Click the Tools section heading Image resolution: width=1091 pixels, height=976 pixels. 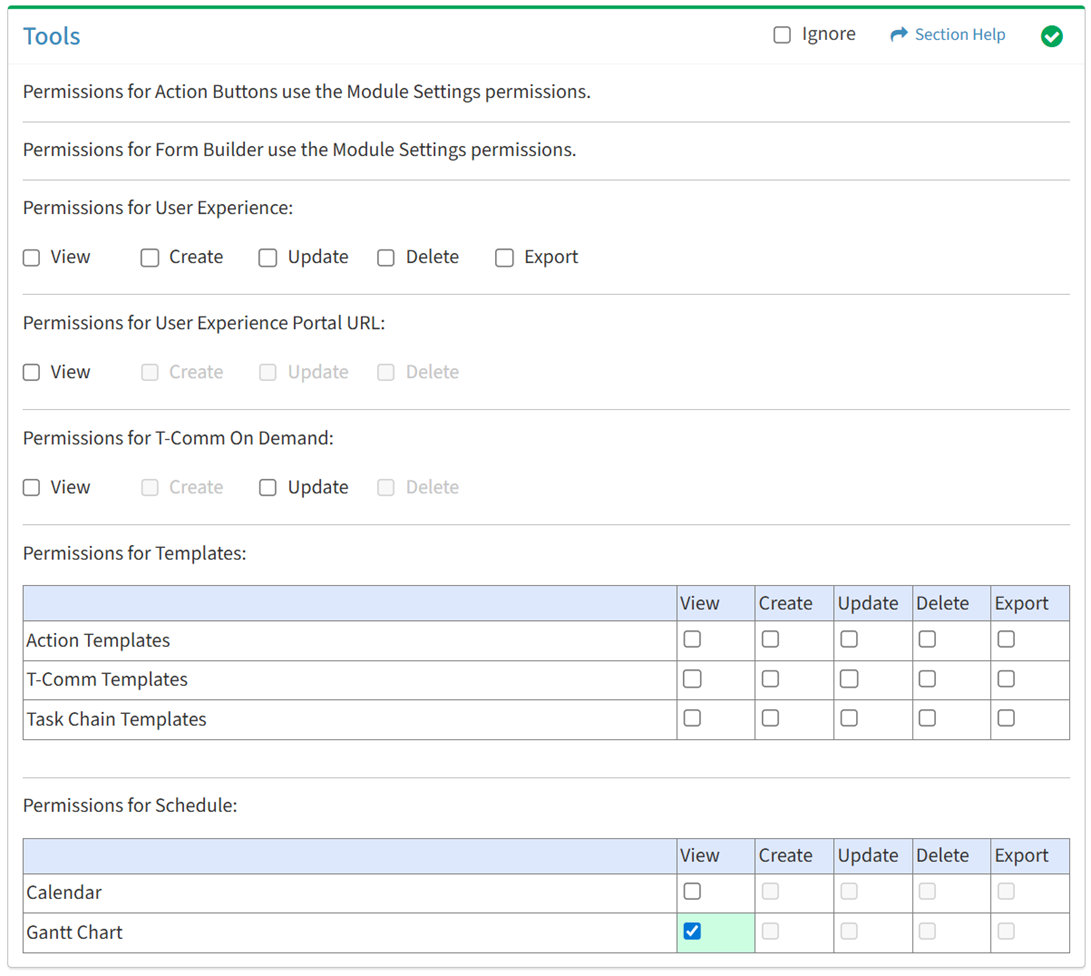[52, 37]
